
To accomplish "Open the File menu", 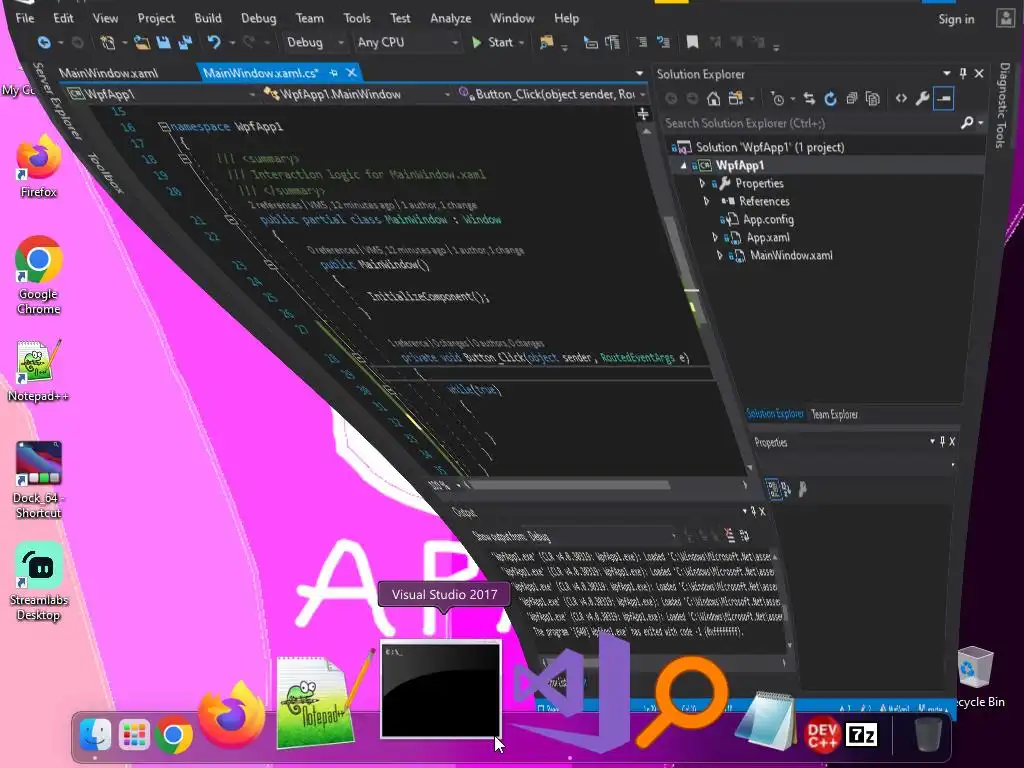I will pyautogui.click(x=25, y=18).
